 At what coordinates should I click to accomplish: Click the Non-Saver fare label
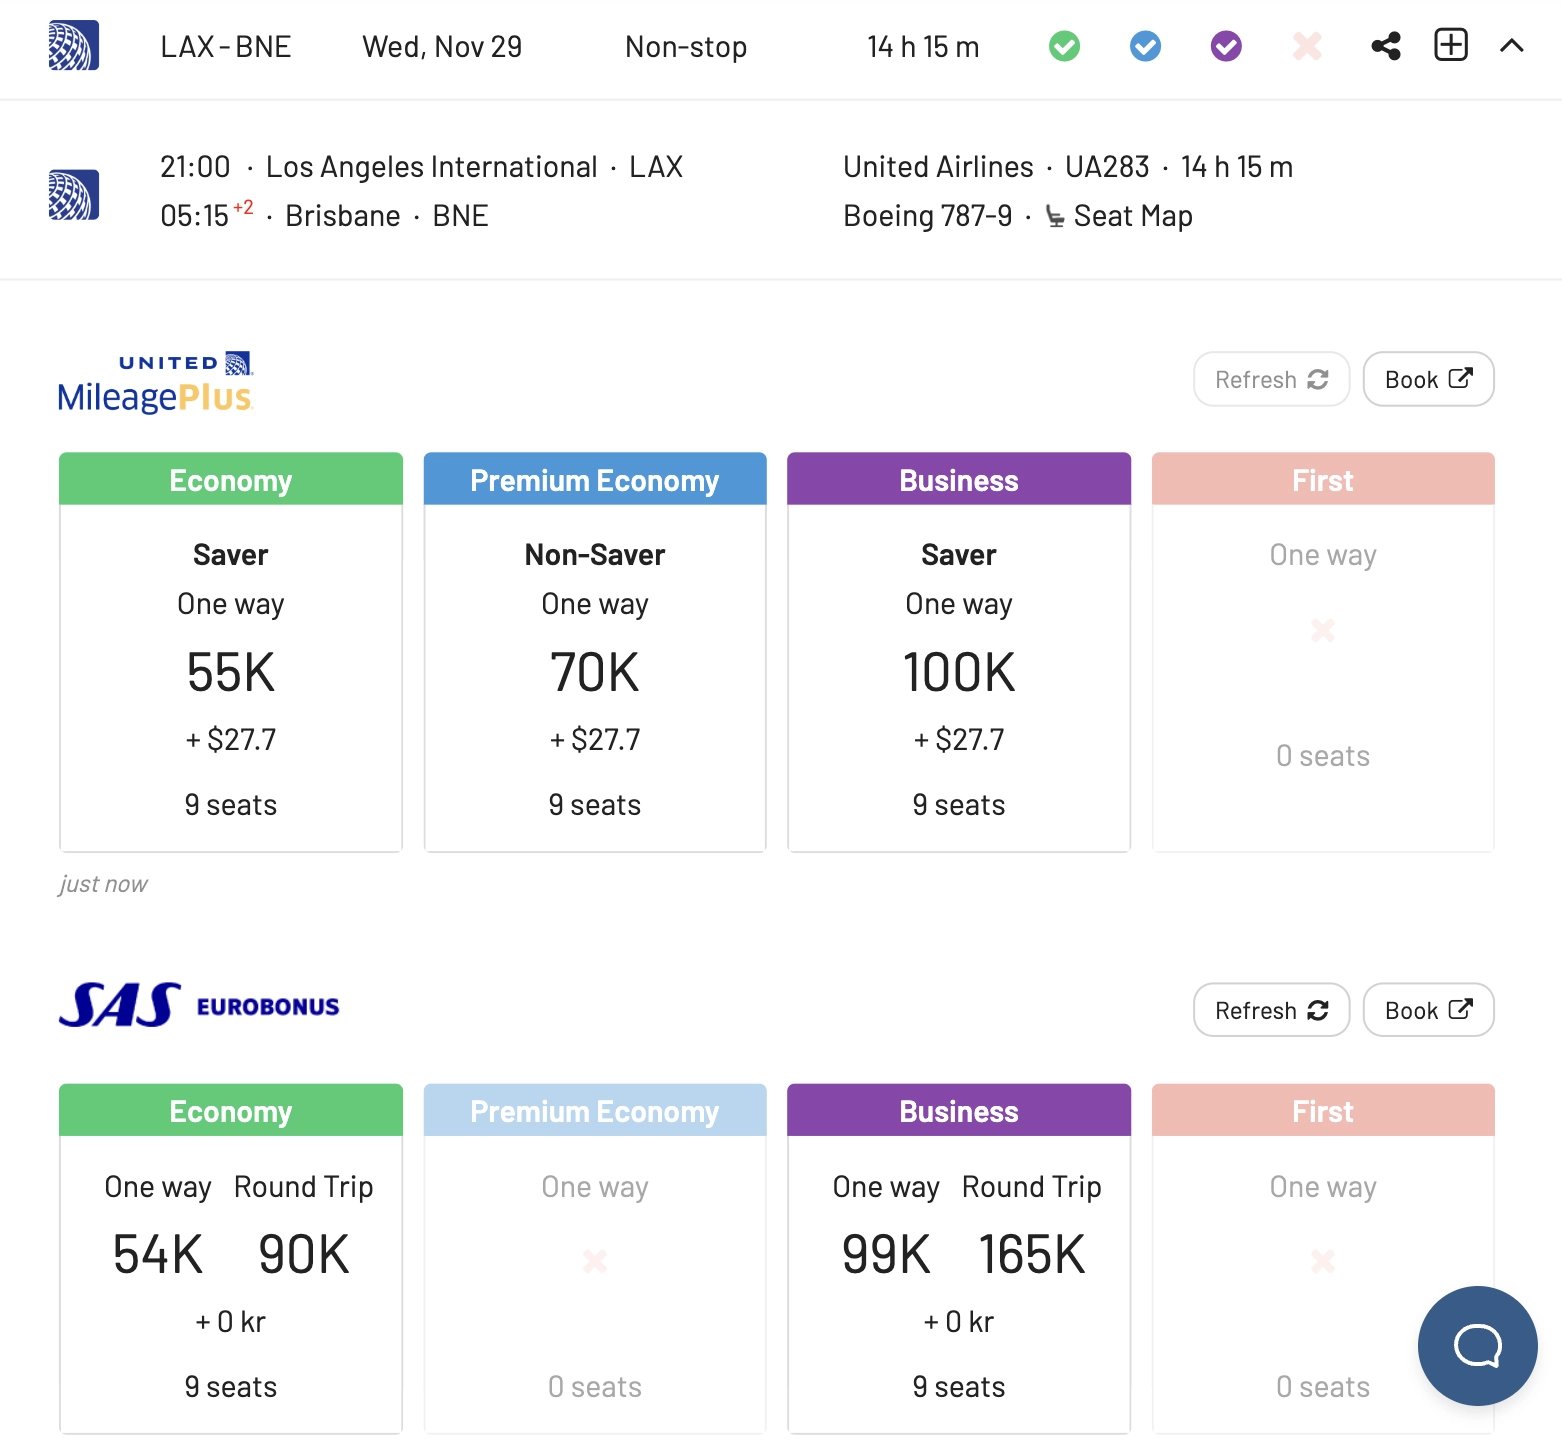595,555
